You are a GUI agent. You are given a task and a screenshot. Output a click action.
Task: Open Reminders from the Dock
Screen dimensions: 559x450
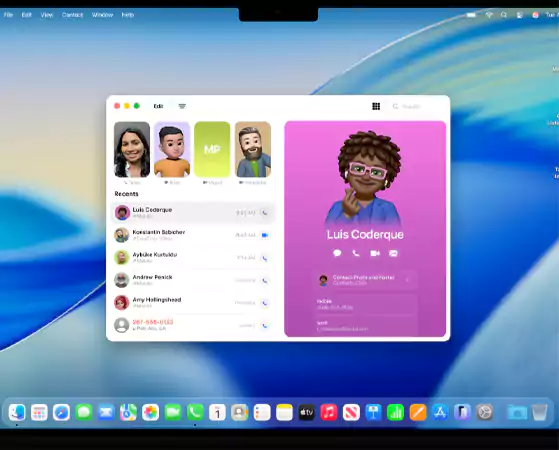(262, 413)
